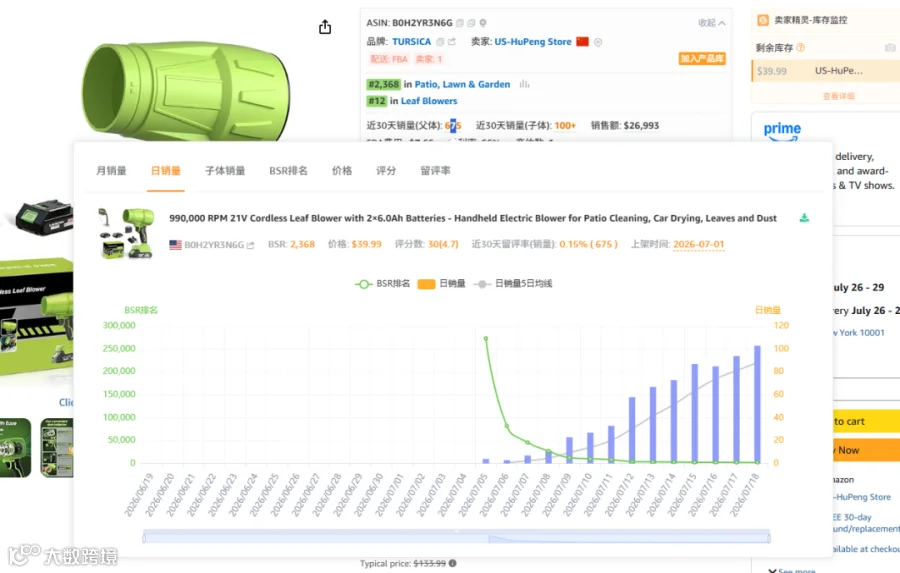
Task: Click the chart zoom range slider bar
Action: [x=456, y=537]
